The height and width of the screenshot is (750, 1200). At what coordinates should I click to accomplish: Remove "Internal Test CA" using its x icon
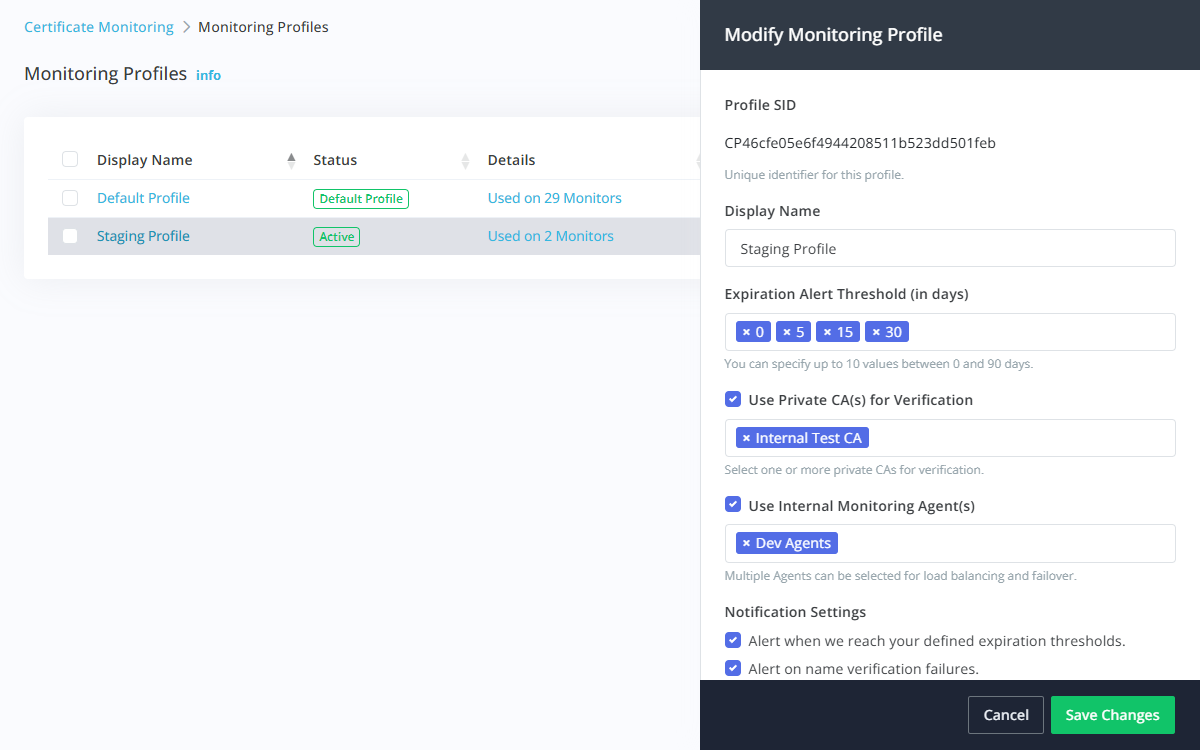point(746,437)
